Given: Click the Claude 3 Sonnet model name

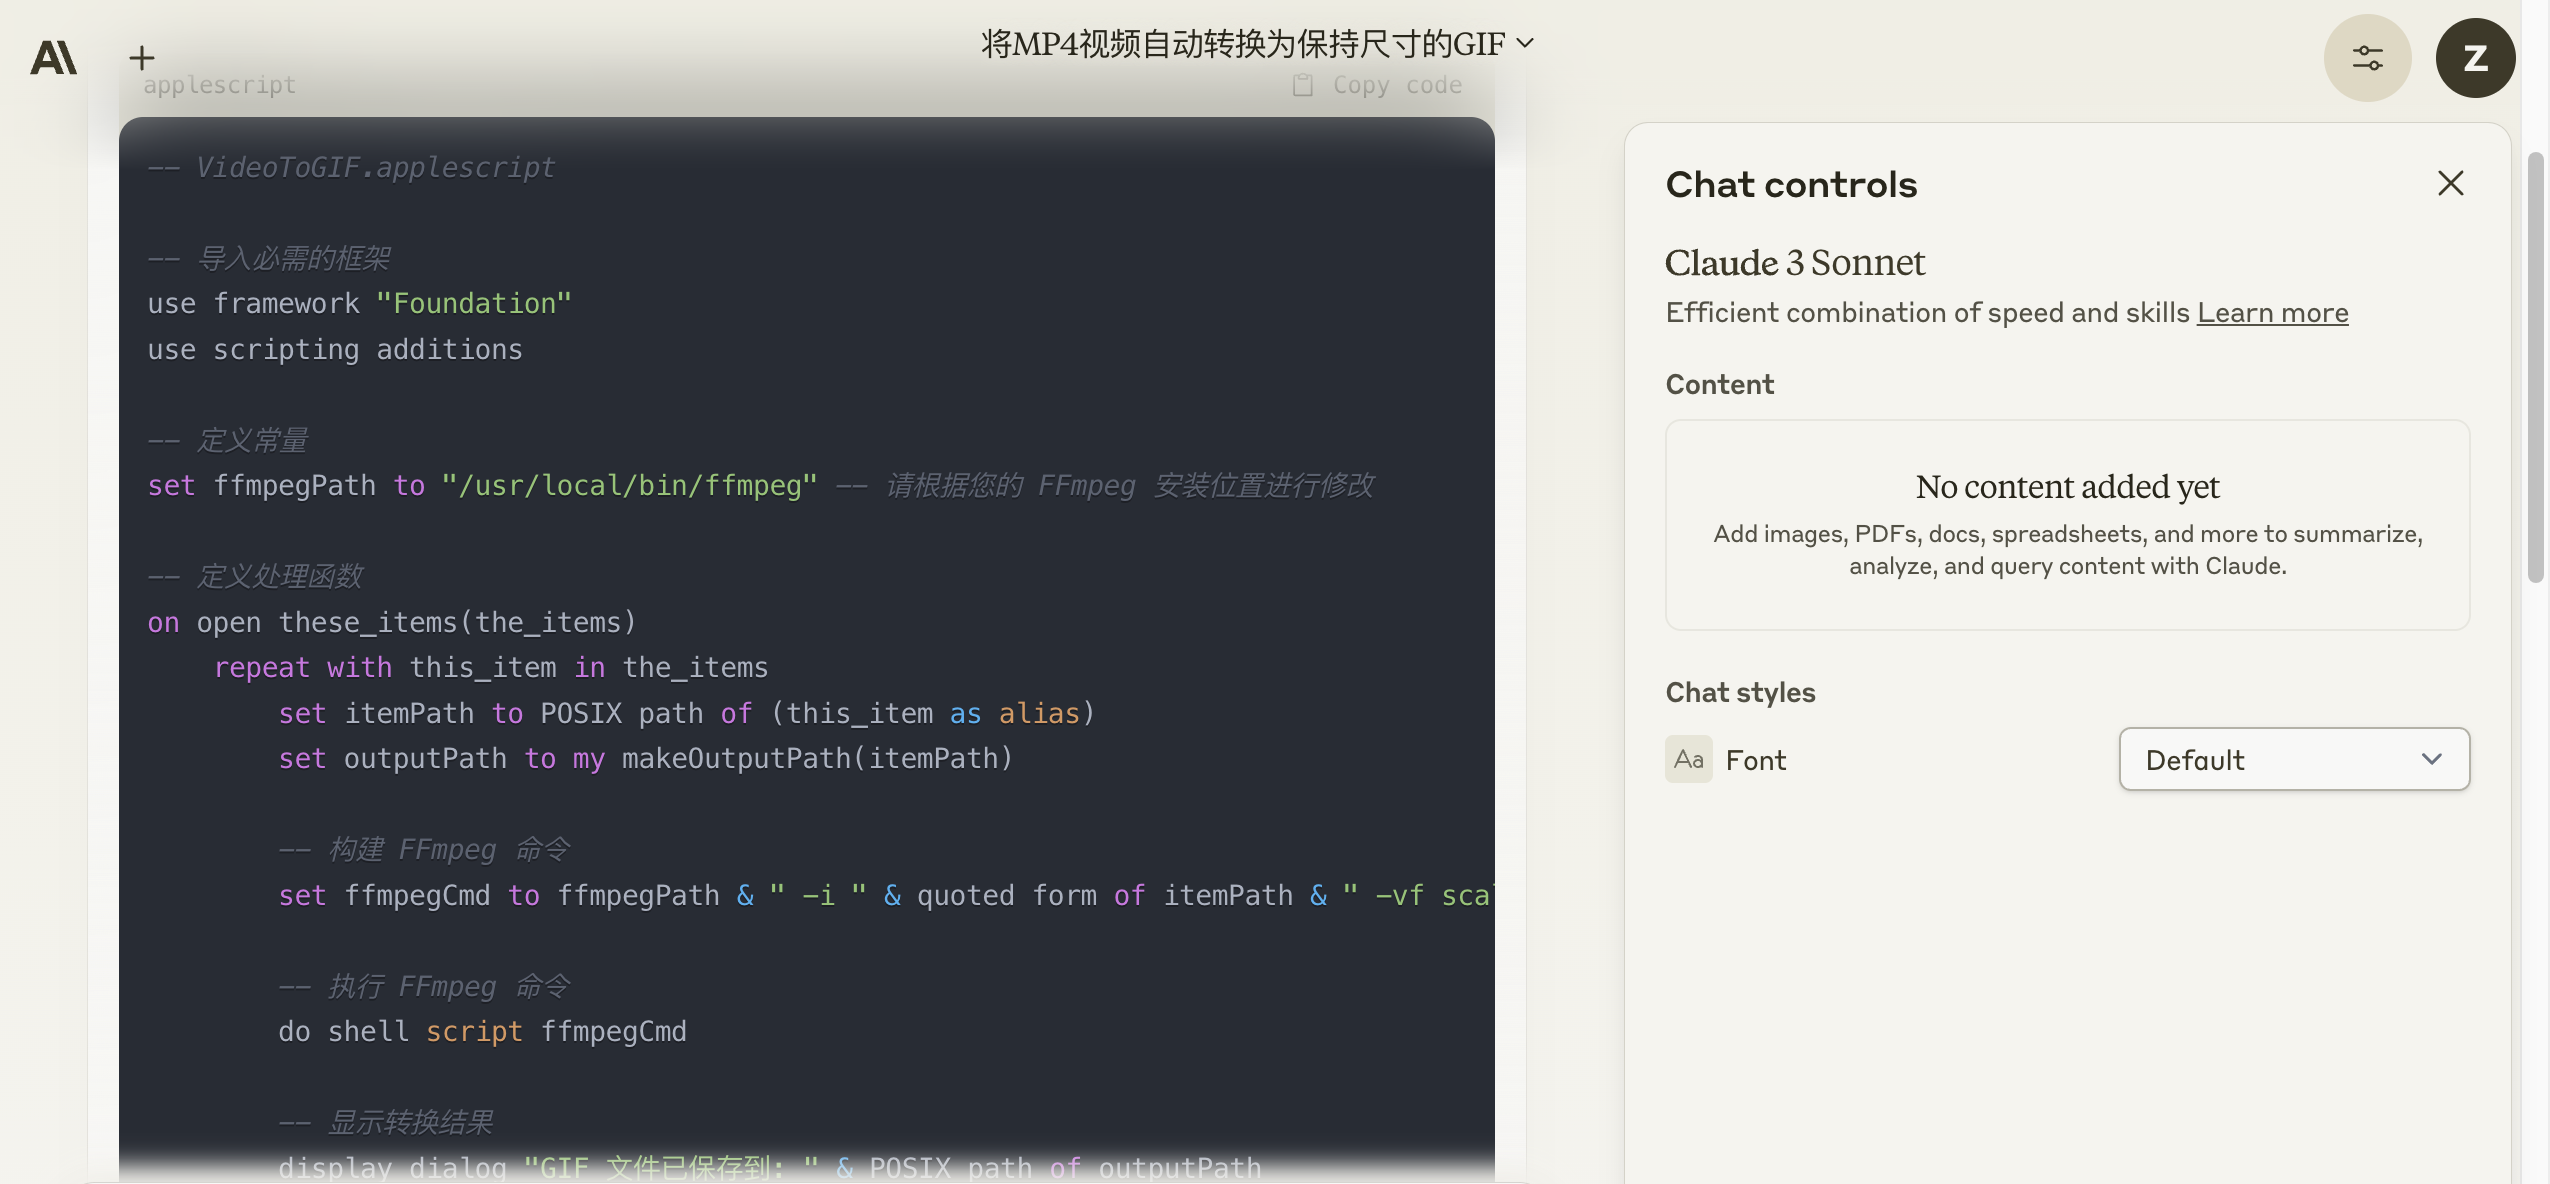Looking at the screenshot, I should 1794,263.
